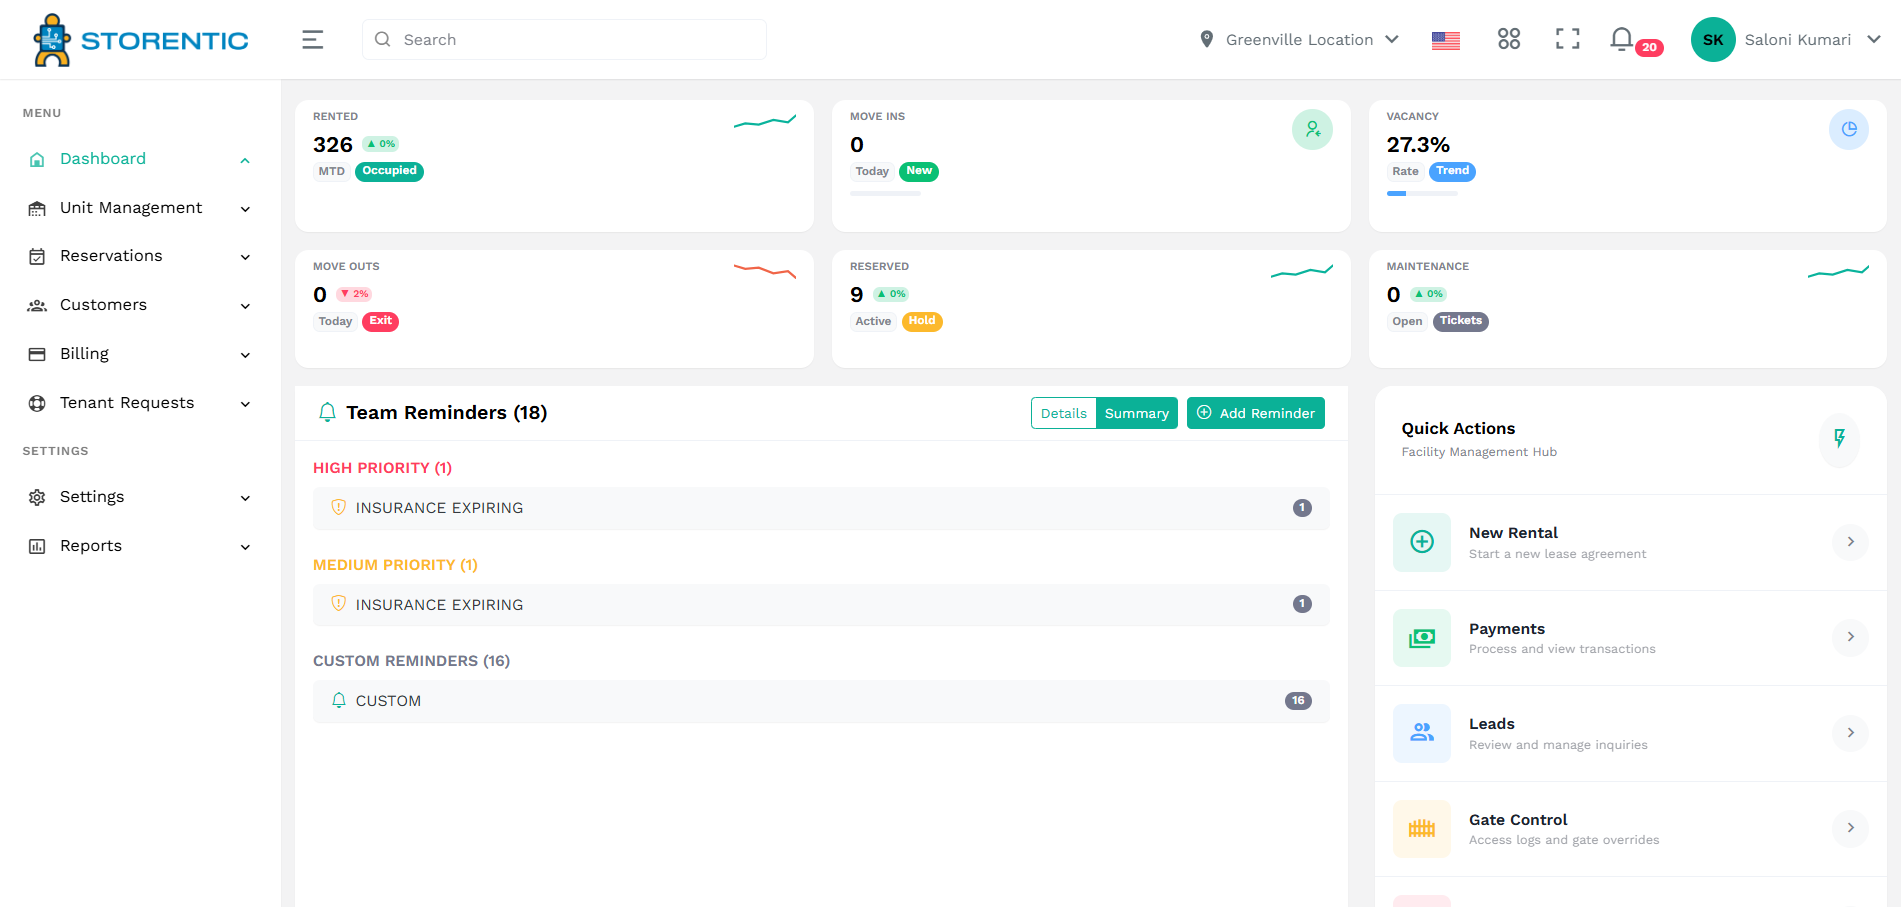Open the high priority Insurance Expiring reminder

coord(820,507)
